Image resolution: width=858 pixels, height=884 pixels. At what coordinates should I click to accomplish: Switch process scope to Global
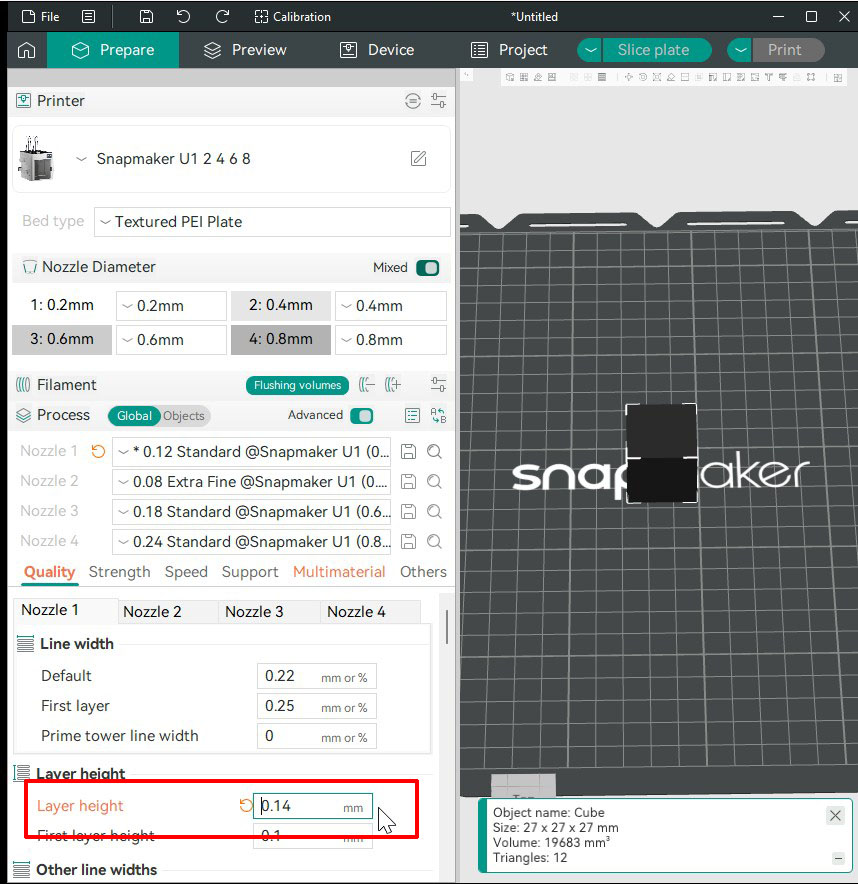coord(134,416)
